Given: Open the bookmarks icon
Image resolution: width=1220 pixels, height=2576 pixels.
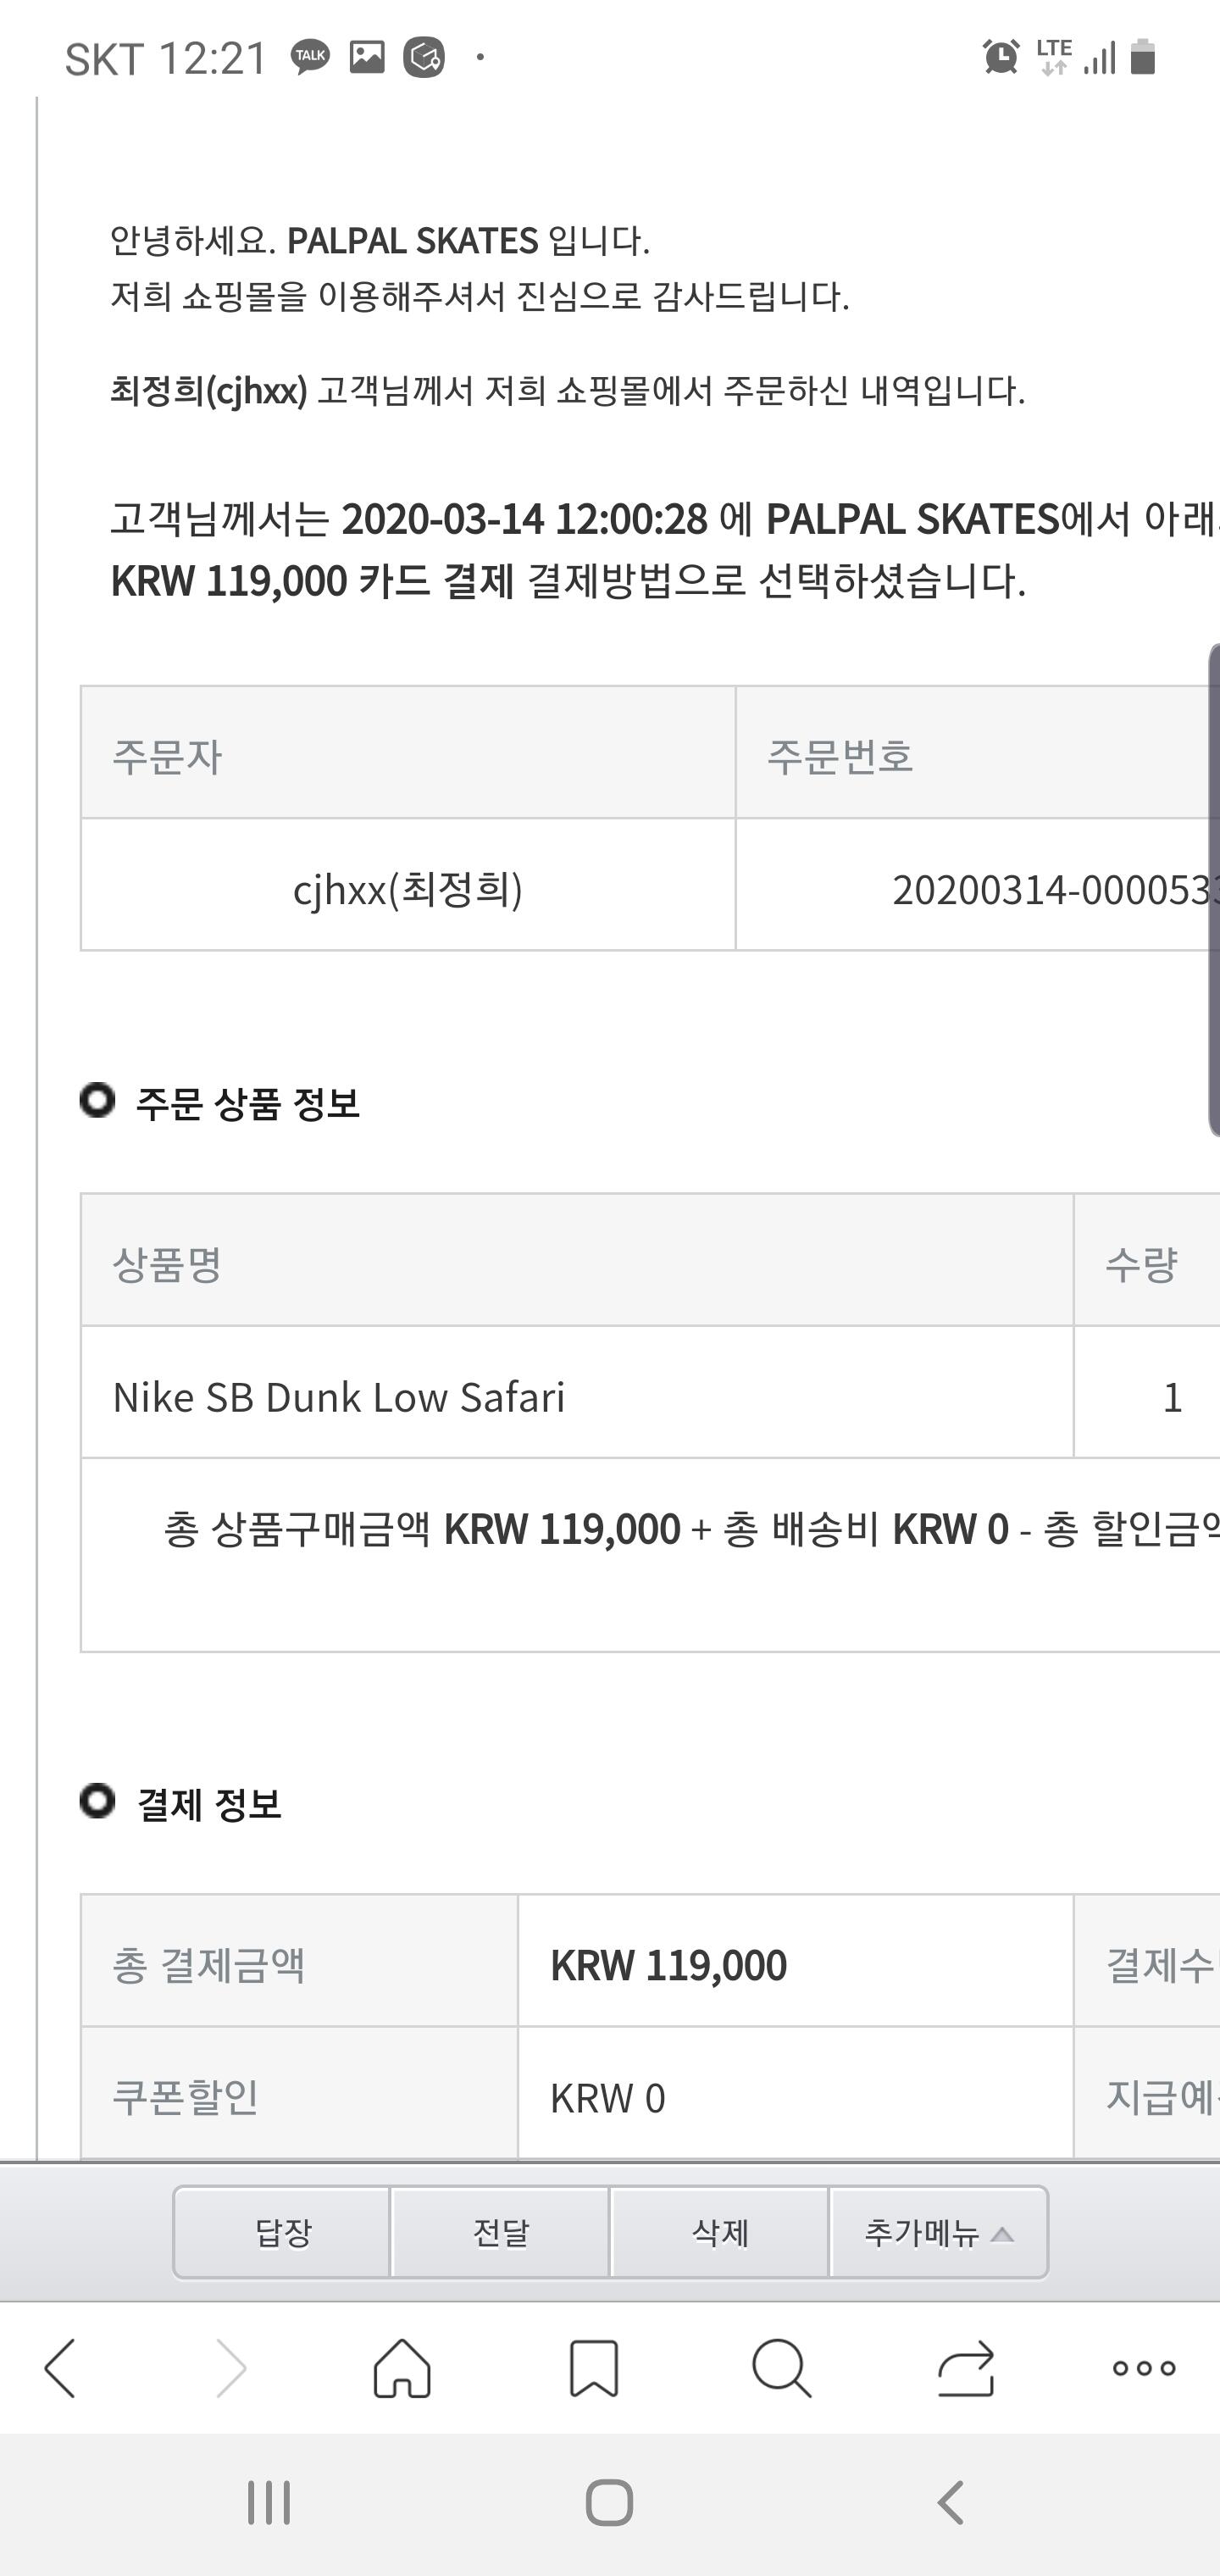Looking at the screenshot, I should (593, 2367).
